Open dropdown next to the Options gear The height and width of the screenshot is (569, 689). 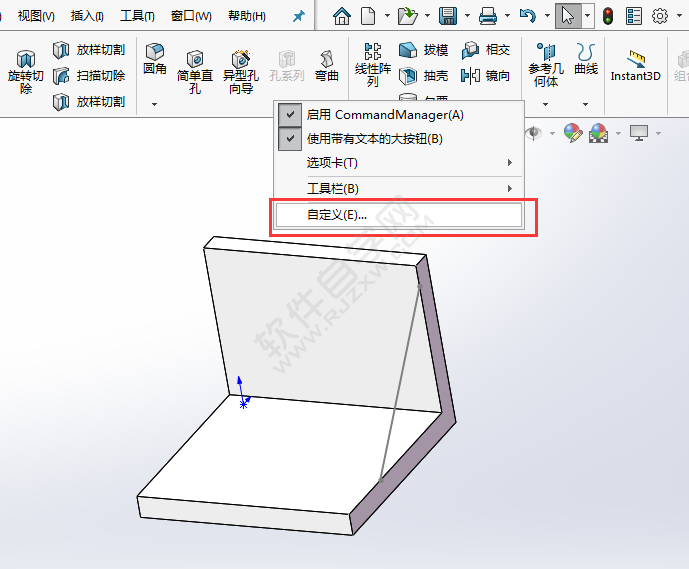click(679, 16)
